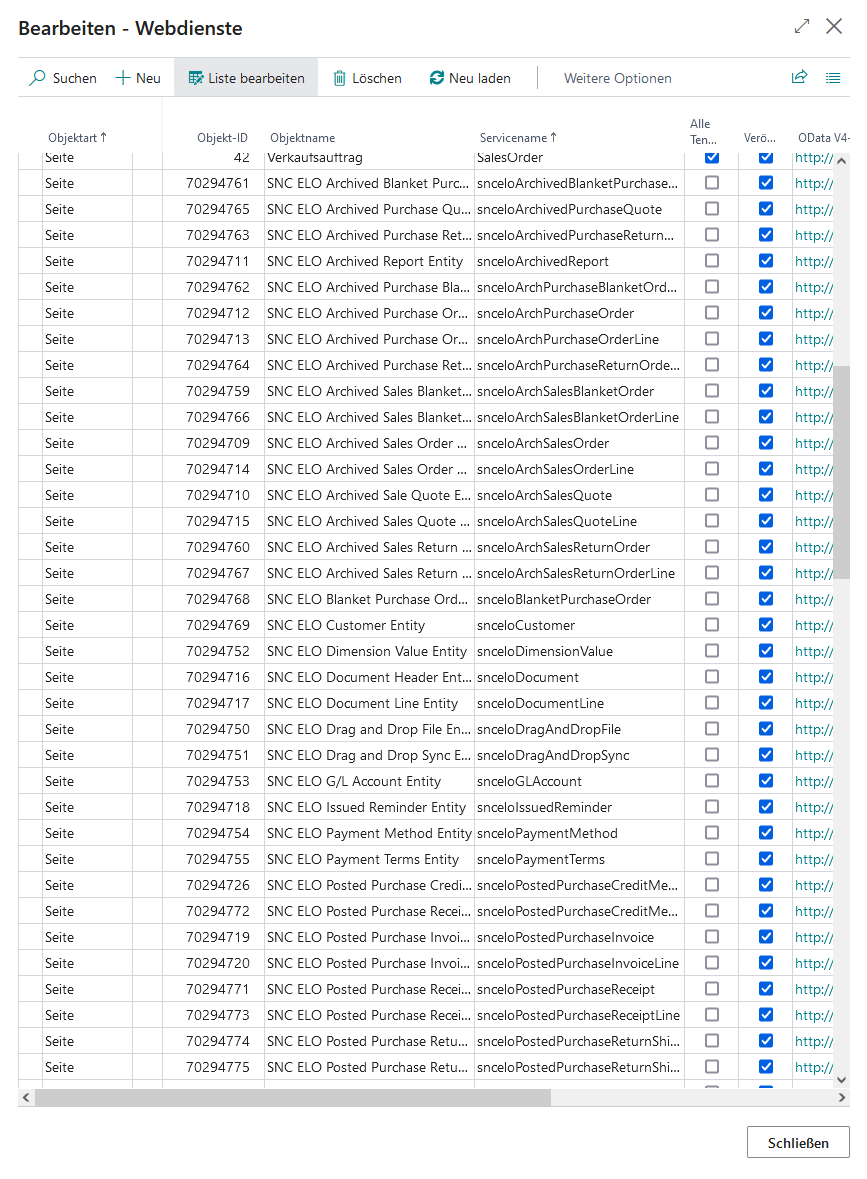
Task: Click the Löschen trash icon
Action: point(340,78)
